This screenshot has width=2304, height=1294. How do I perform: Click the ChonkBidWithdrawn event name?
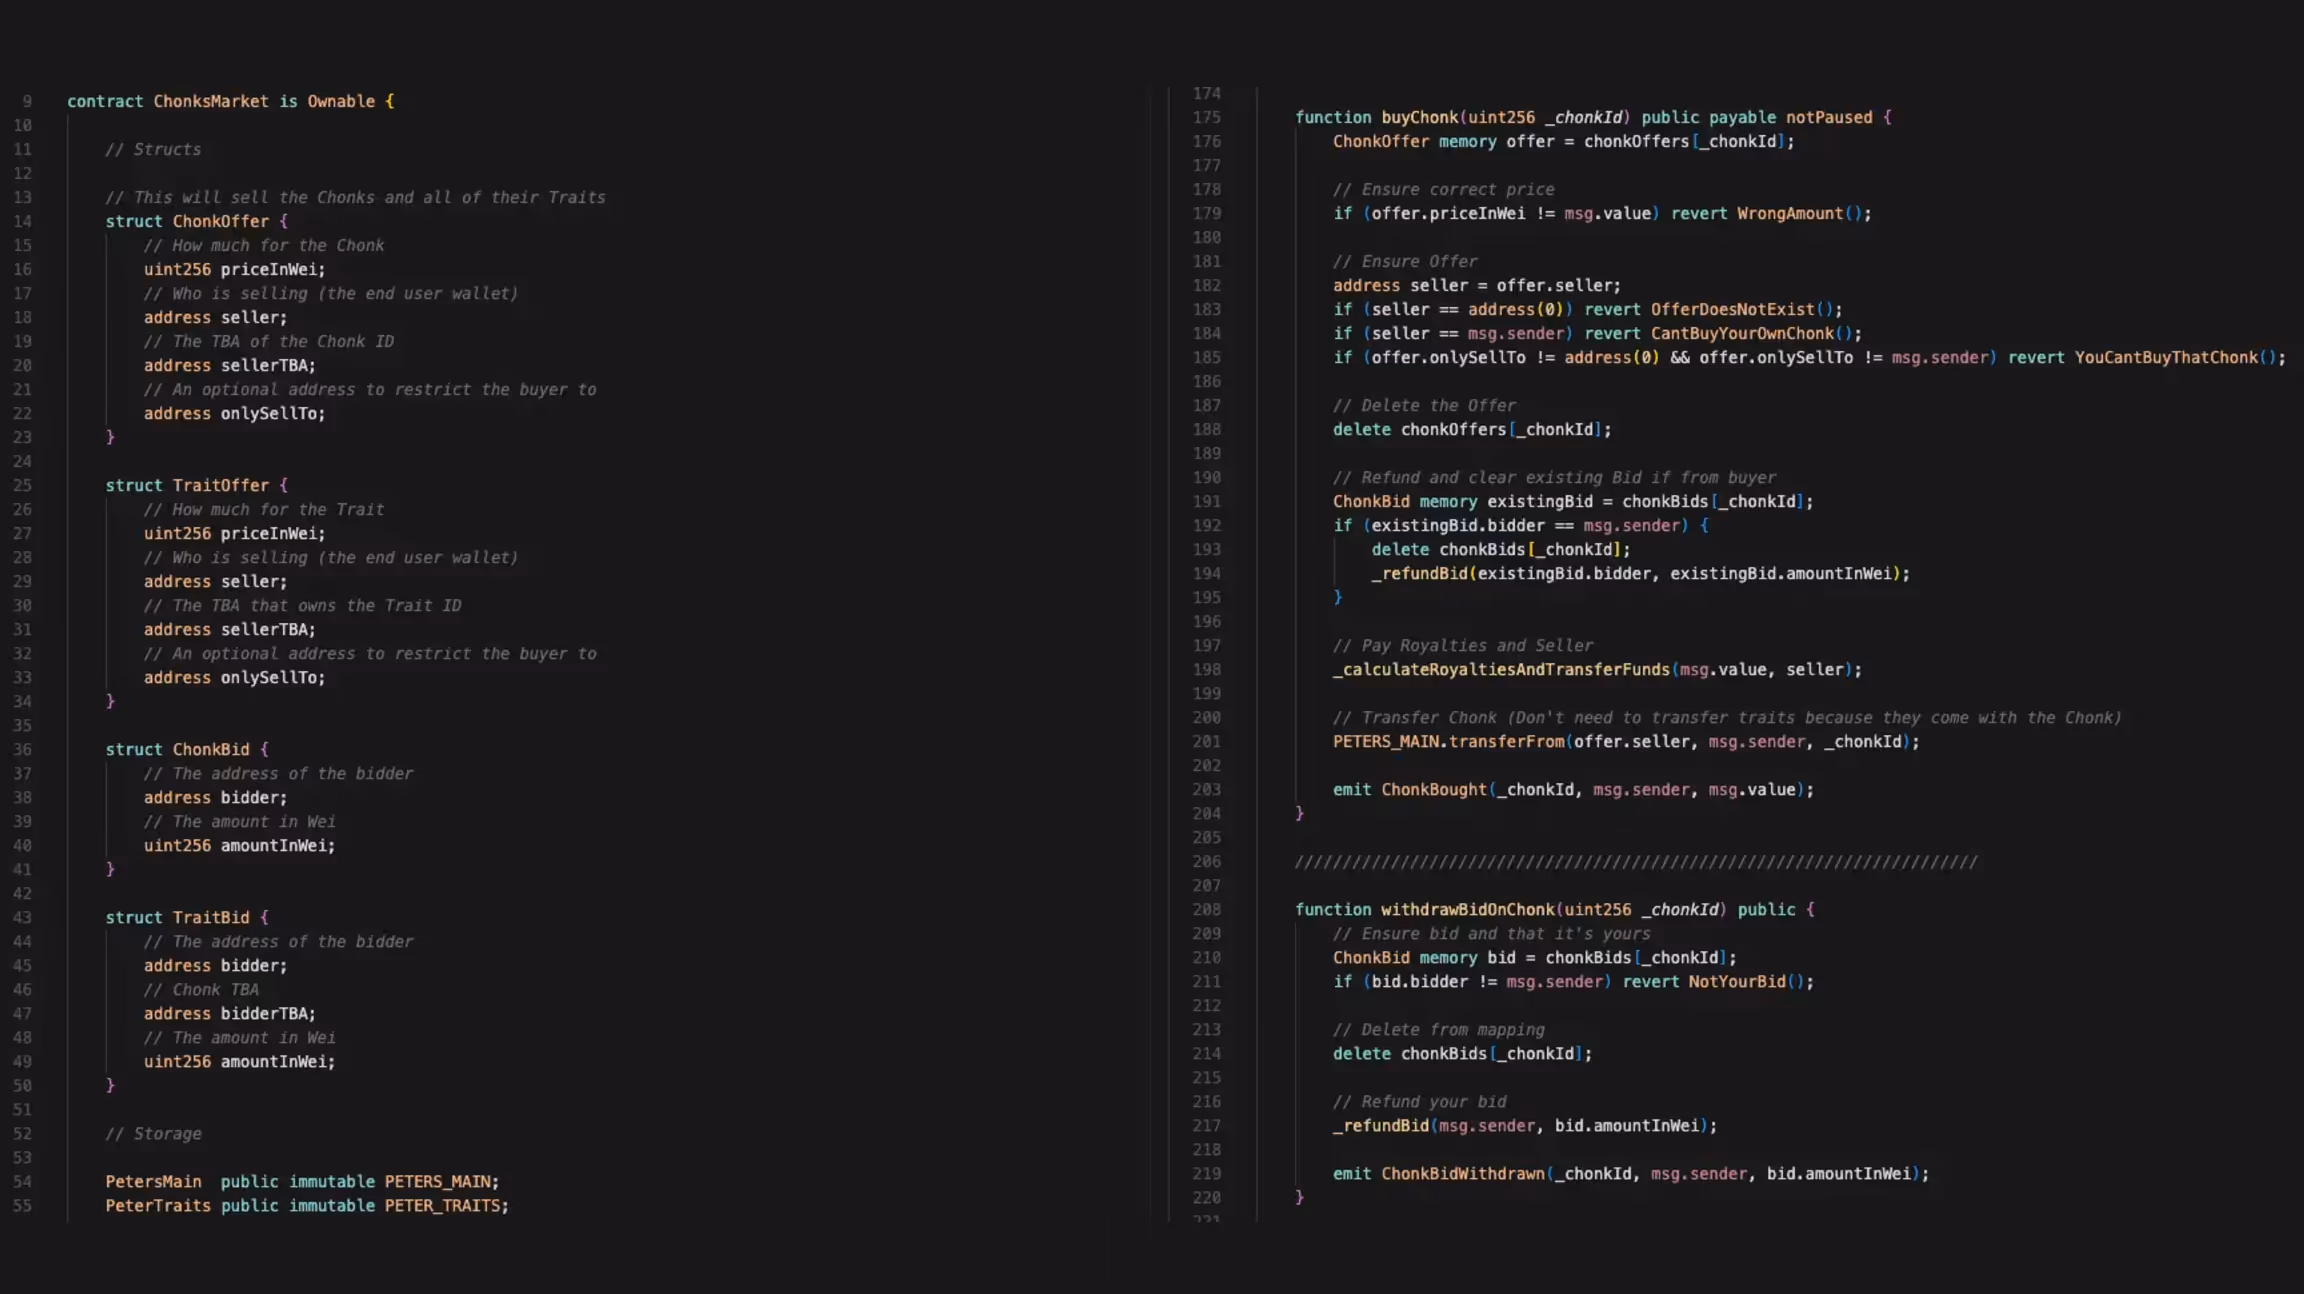[x=1462, y=1173]
